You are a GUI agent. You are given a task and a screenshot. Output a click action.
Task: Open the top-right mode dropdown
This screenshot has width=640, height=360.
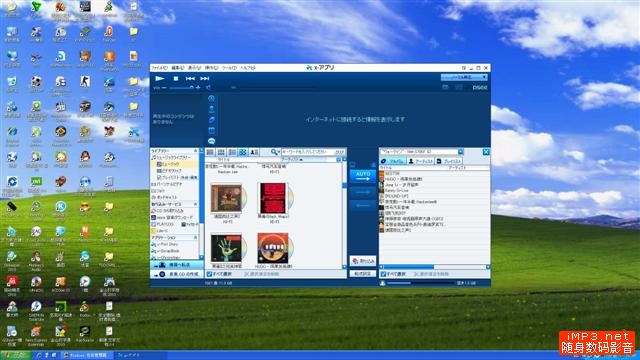click(464, 77)
